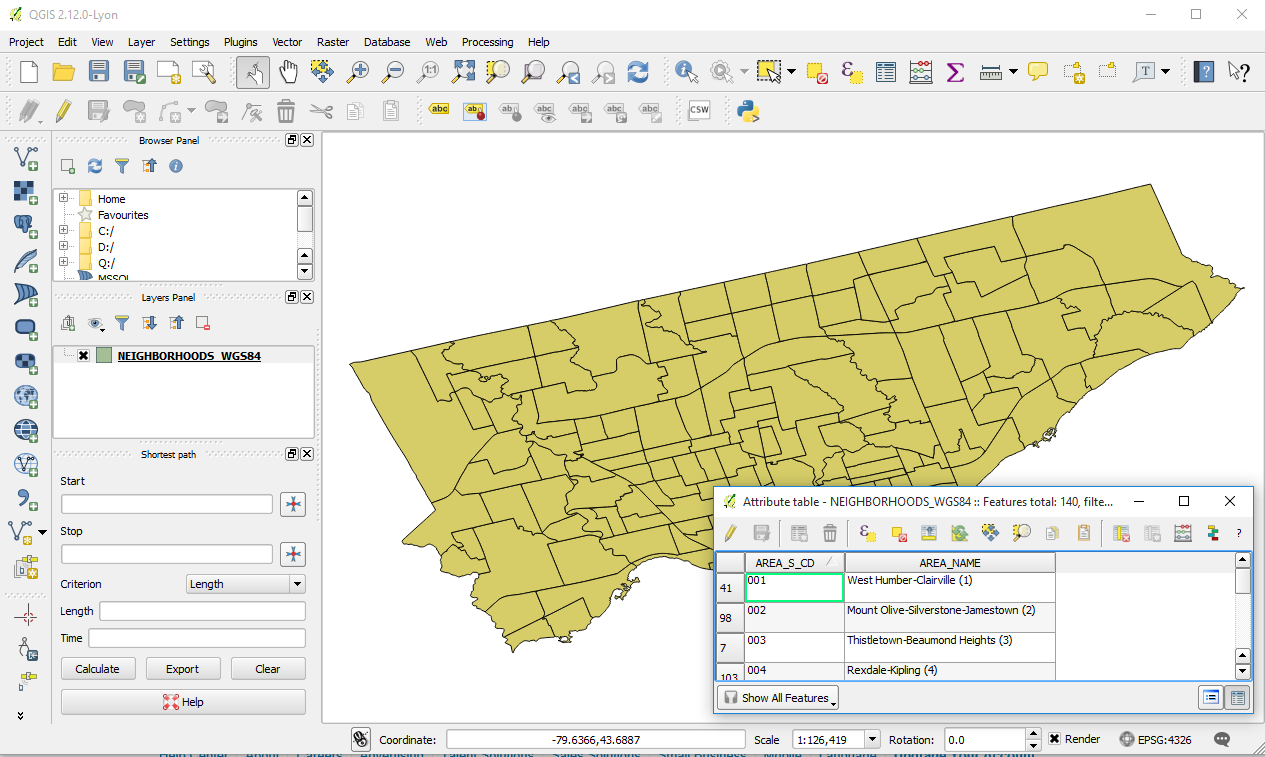Viewport: 1265px width, 757px height.
Task: Click the Zoom Full extent icon
Action: click(463, 72)
